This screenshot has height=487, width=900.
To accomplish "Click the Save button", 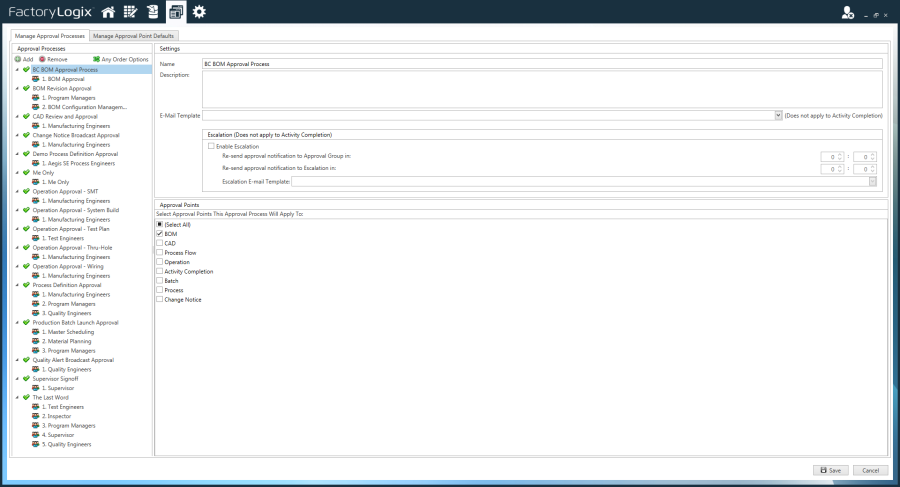I will coord(829,470).
